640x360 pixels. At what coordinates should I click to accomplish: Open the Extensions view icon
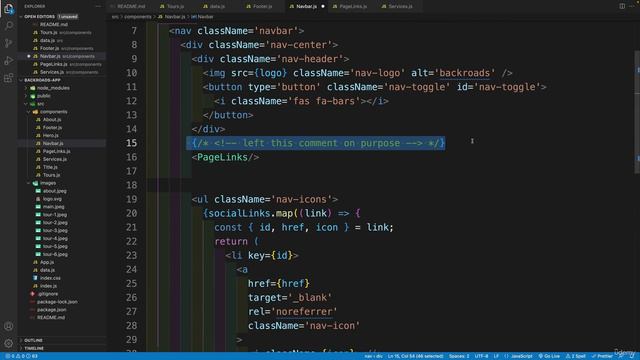click(9, 78)
